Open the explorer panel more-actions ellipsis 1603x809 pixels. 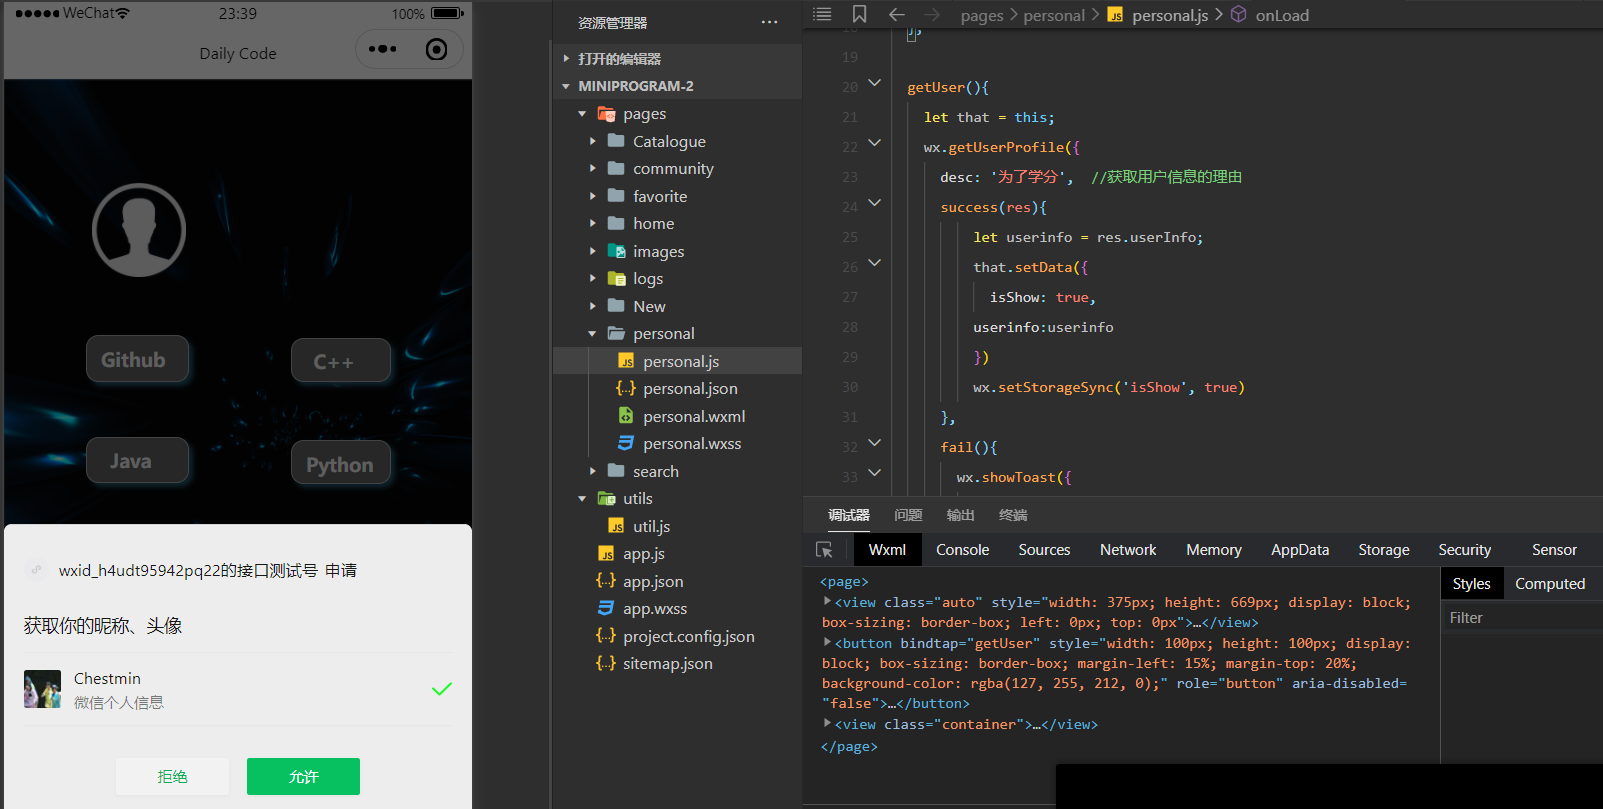click(769, 22)
